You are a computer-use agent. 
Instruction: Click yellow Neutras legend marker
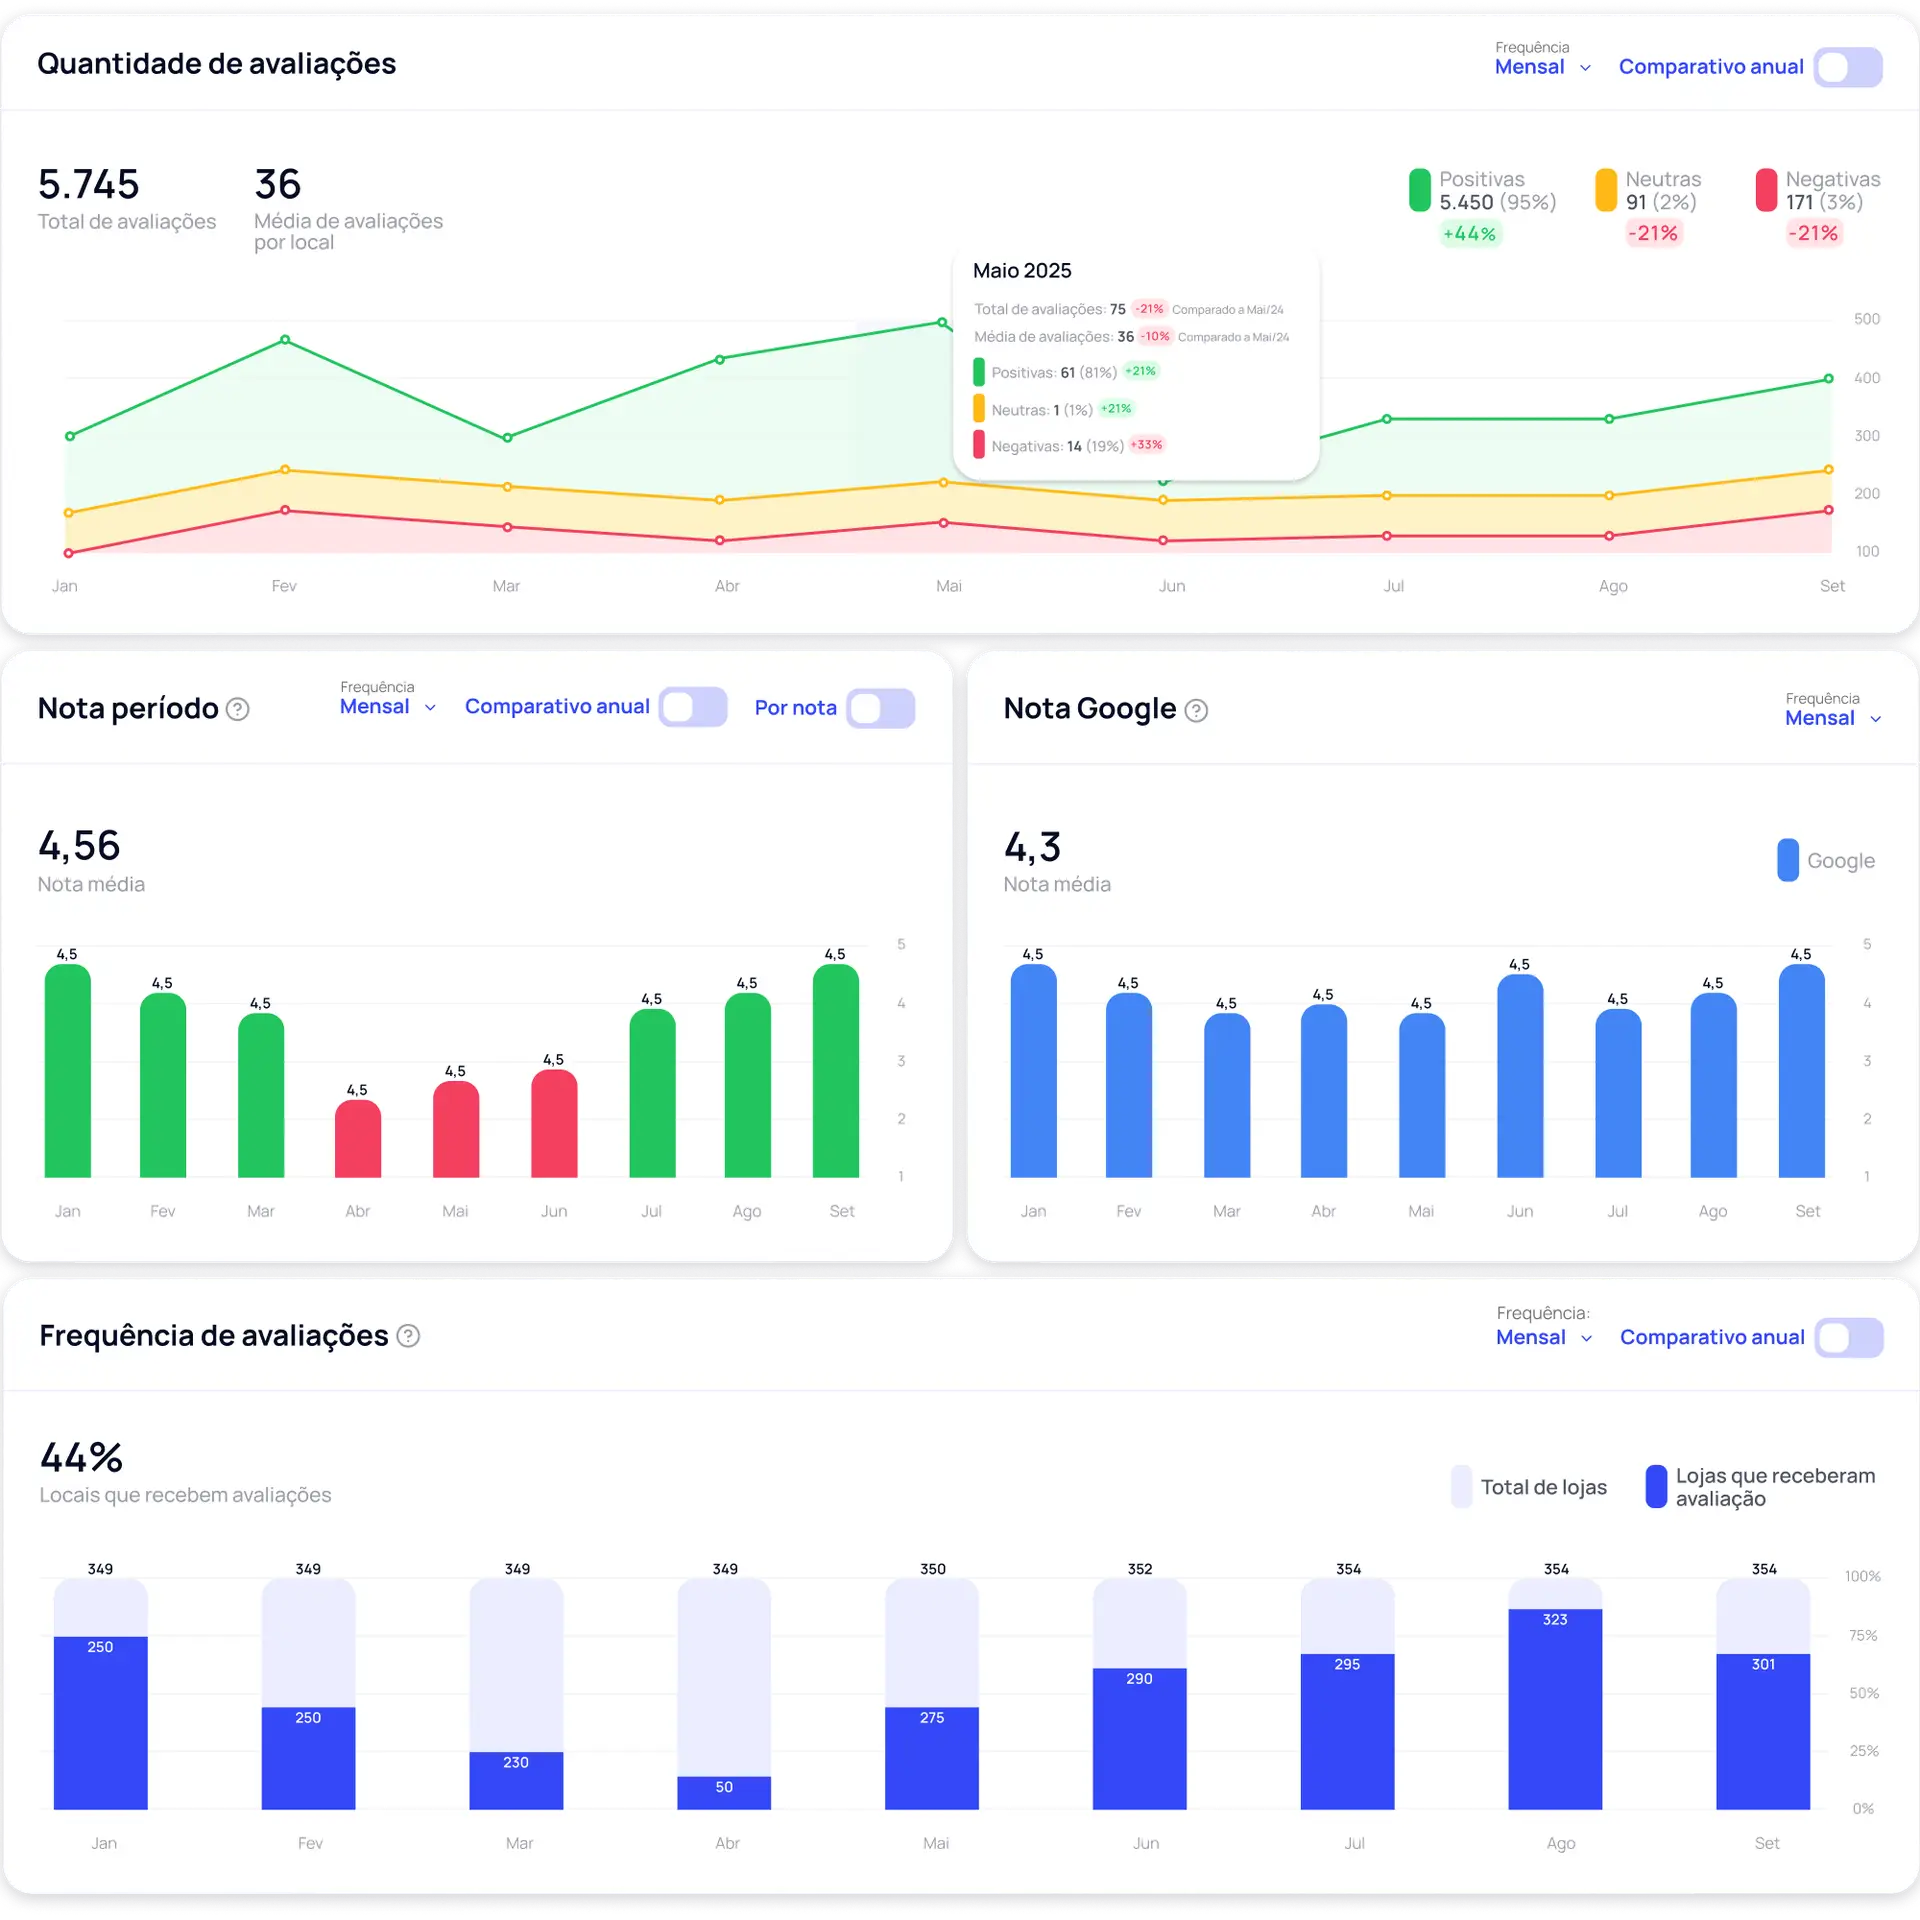[1605, 190]
